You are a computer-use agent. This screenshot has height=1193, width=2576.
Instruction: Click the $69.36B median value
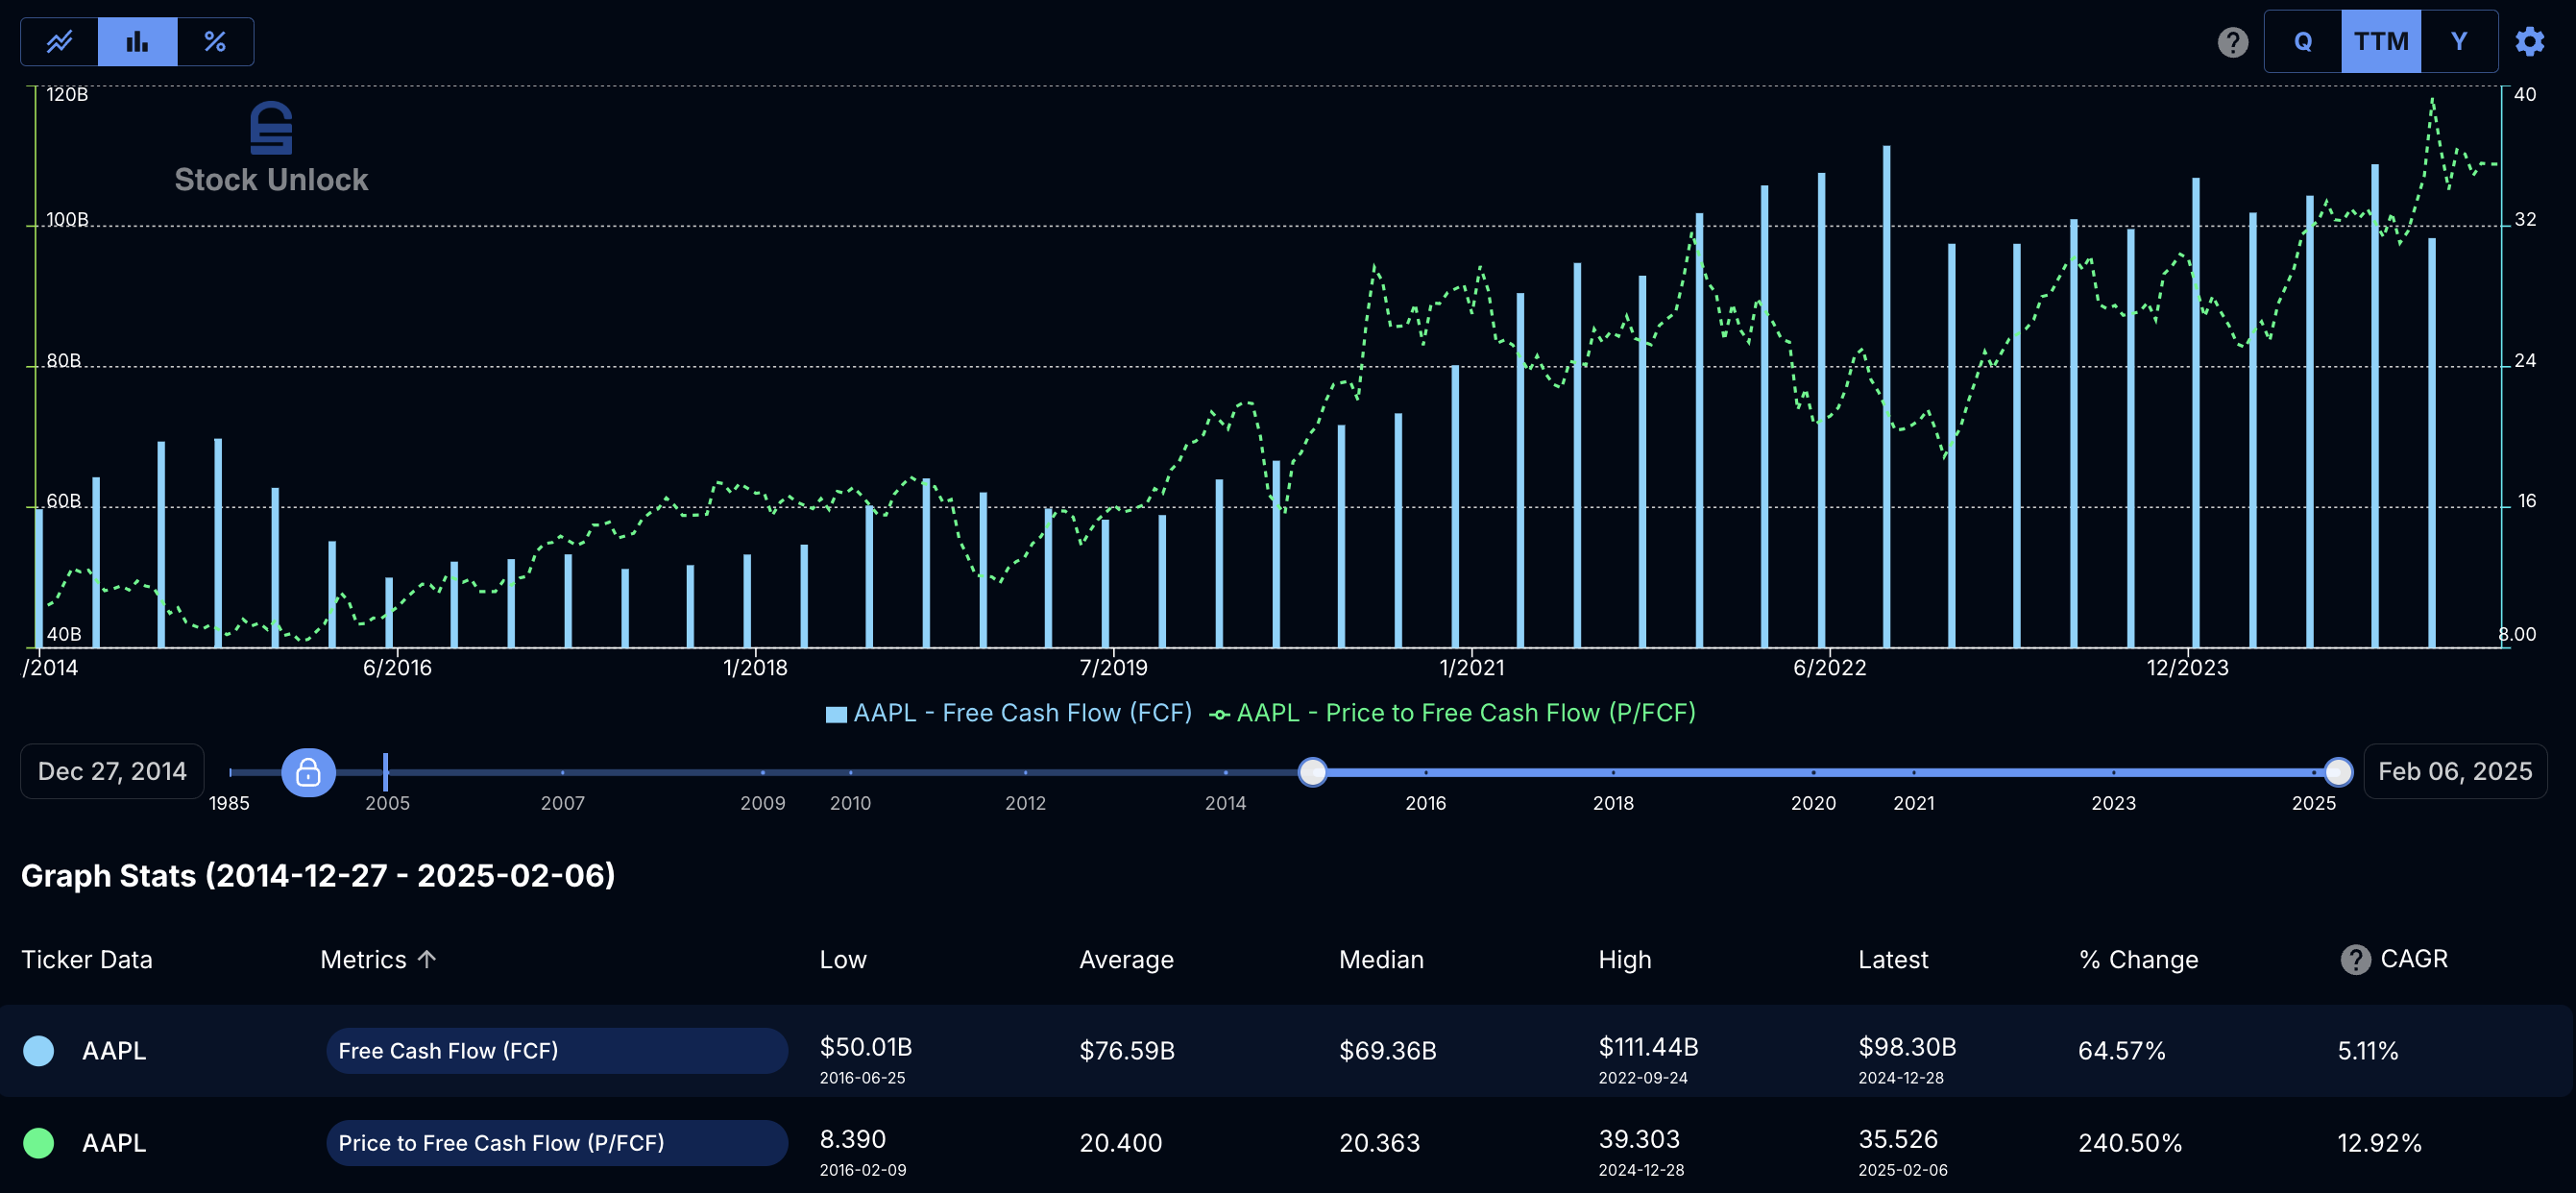tap(1388, 1050)
